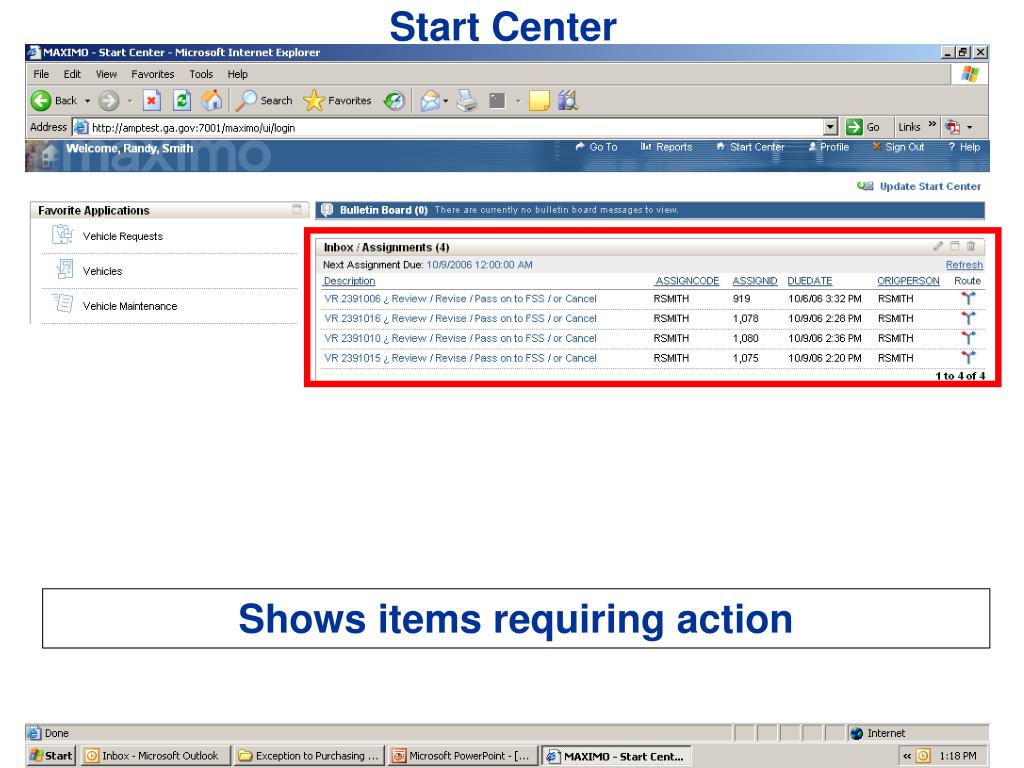Open the Vehicles application icon

tap(64, 269)
